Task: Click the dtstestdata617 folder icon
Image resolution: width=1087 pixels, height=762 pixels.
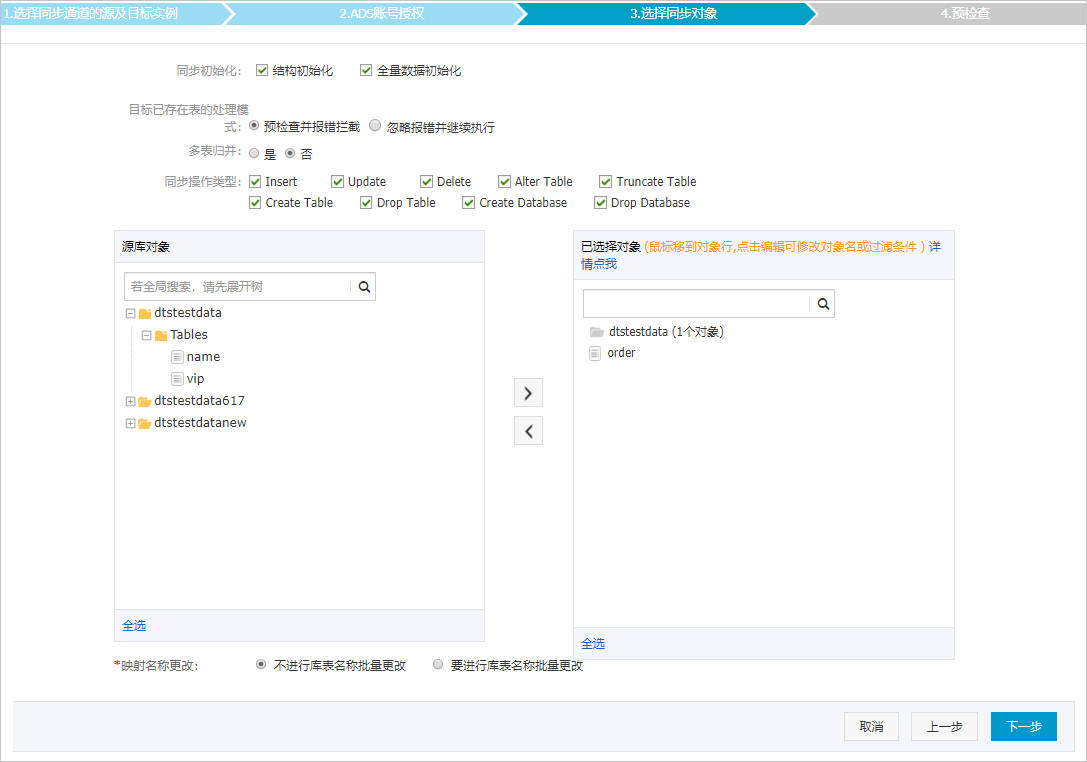Action: click(145, 401)
